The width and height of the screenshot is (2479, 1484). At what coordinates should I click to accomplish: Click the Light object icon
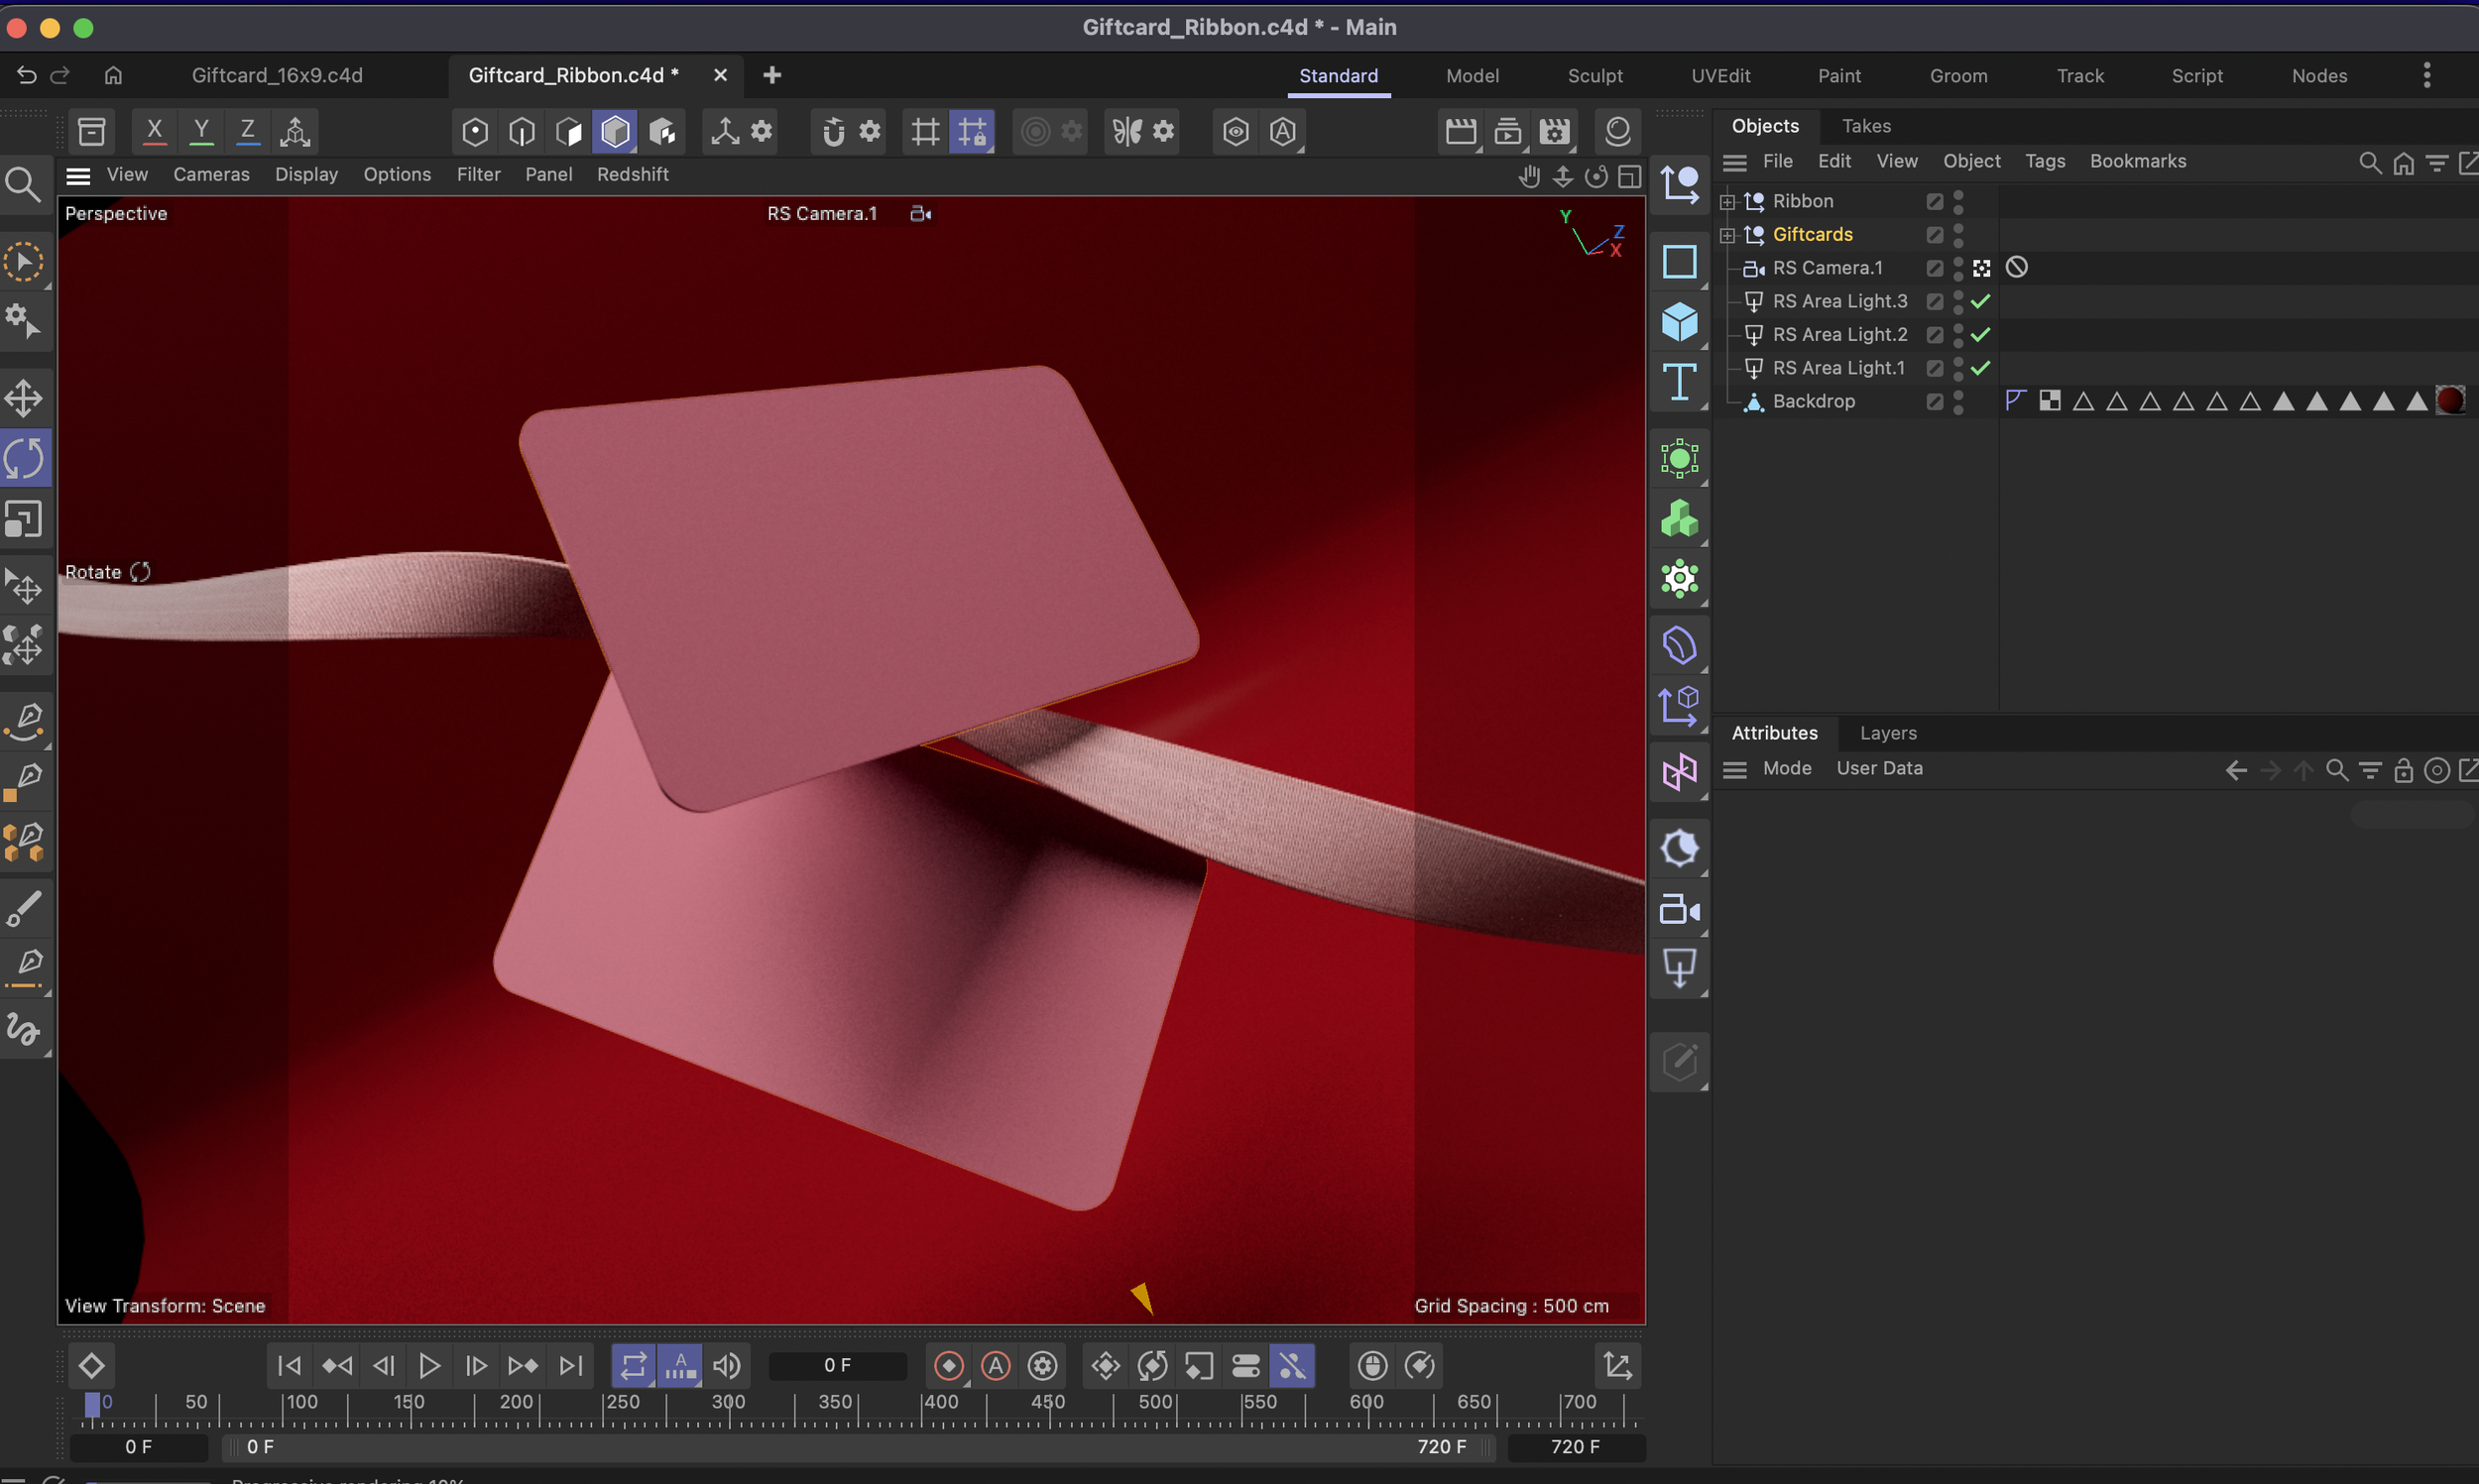point(1679,968)
